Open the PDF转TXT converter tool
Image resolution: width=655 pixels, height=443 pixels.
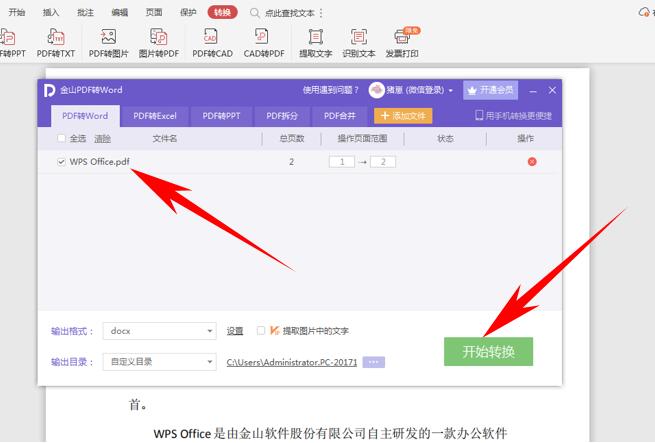click(56, 43)
